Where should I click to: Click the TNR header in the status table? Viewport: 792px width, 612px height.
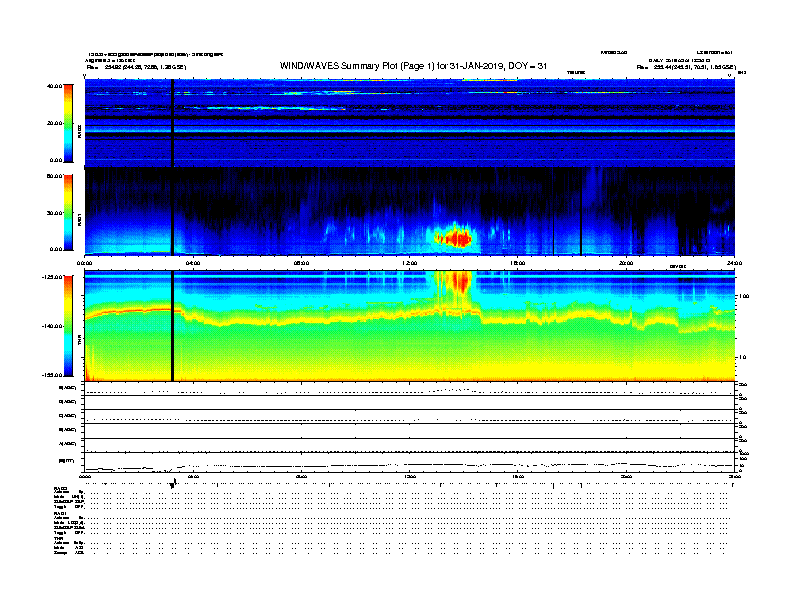tap(58, 538)
